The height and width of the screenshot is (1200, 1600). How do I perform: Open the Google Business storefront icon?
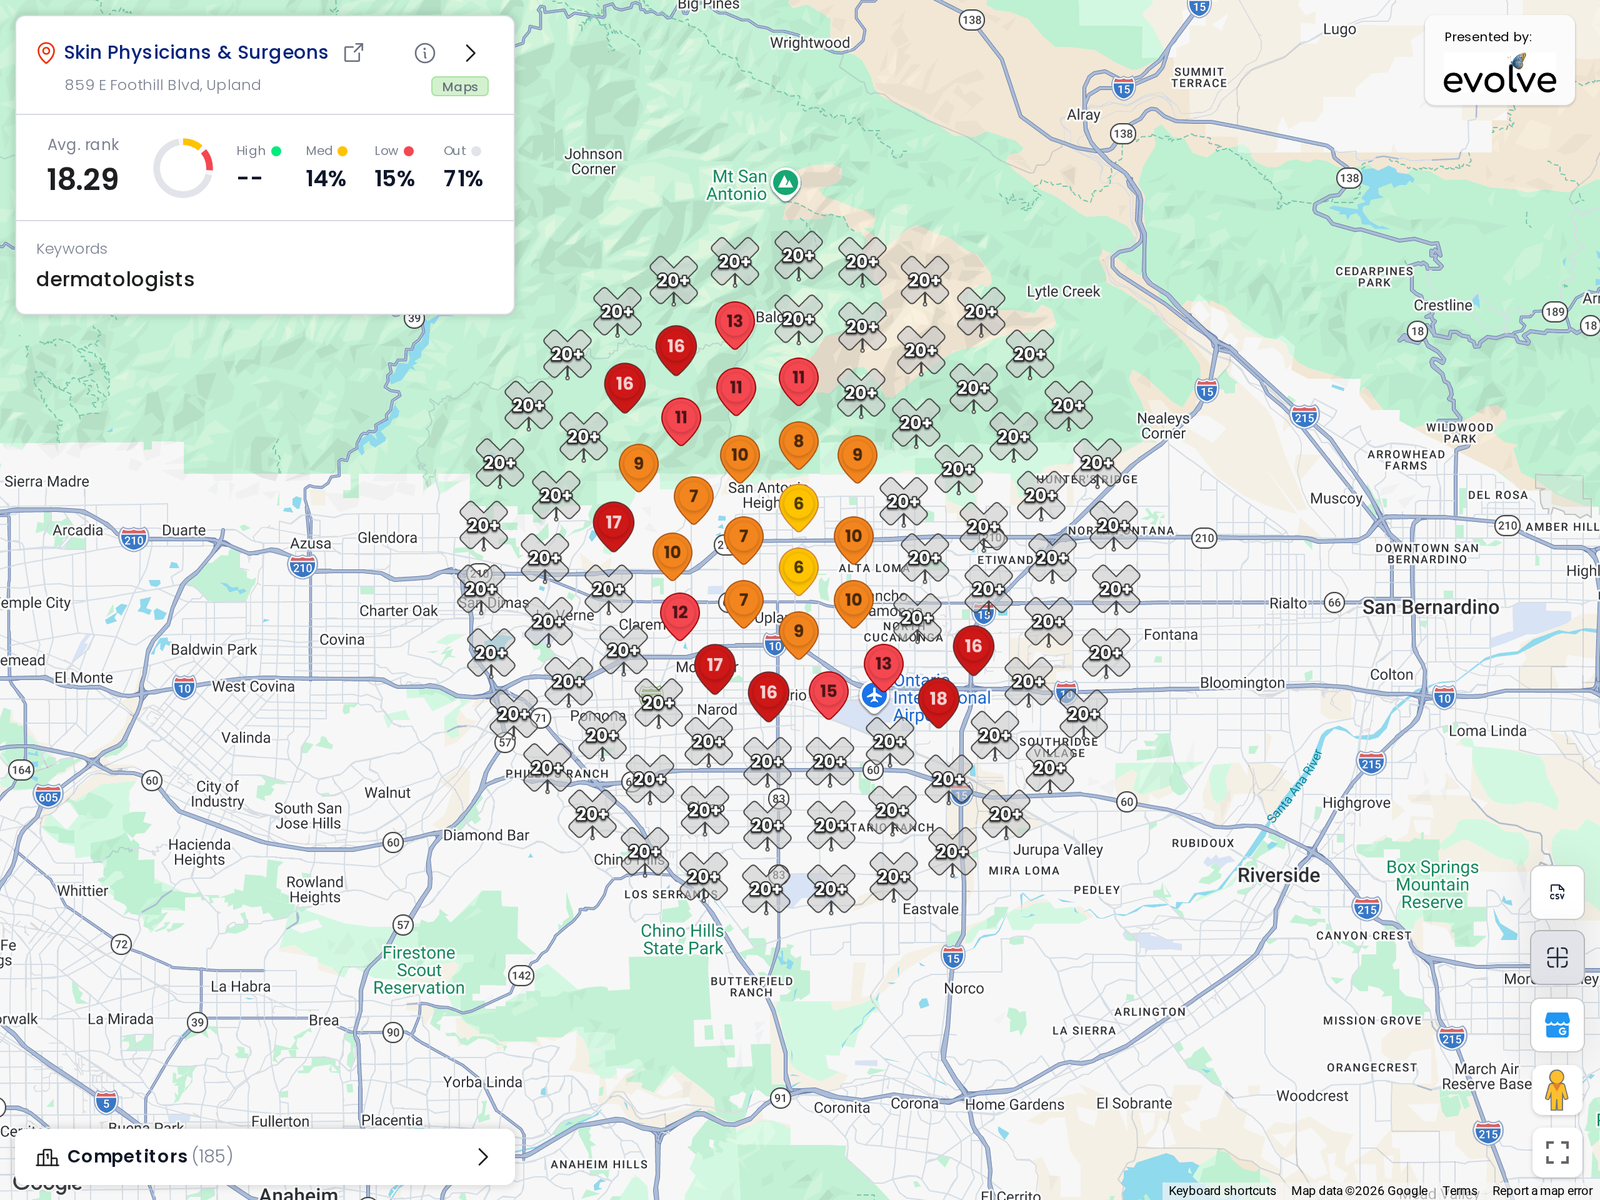1557,1025
